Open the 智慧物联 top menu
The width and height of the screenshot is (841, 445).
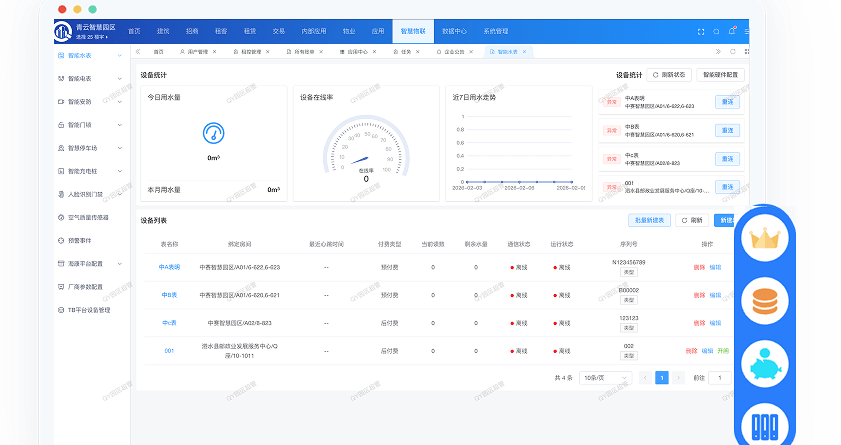(413, 31)
